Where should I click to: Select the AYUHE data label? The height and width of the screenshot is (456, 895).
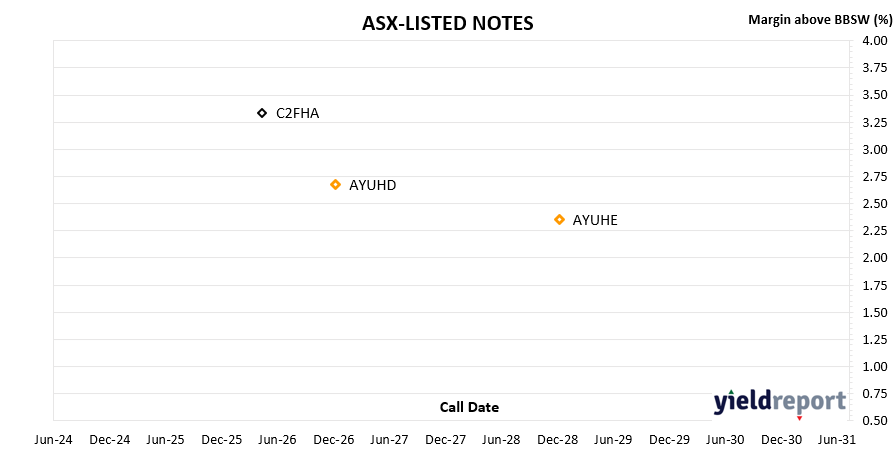pyautogui.click(x=595, y=220)
